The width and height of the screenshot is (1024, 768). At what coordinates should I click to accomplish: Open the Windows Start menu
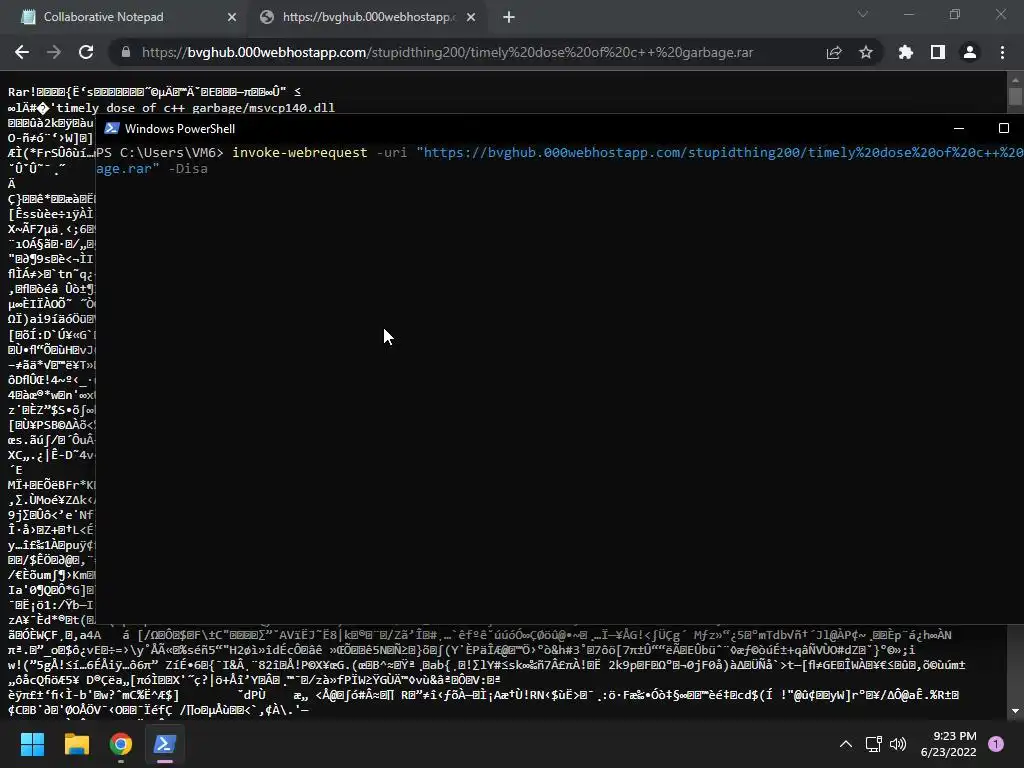(x=32, y=744)
